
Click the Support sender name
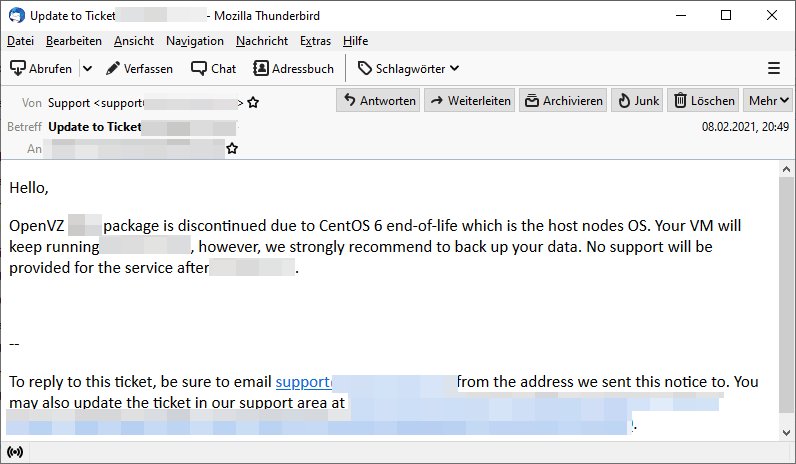coord(69,103)
